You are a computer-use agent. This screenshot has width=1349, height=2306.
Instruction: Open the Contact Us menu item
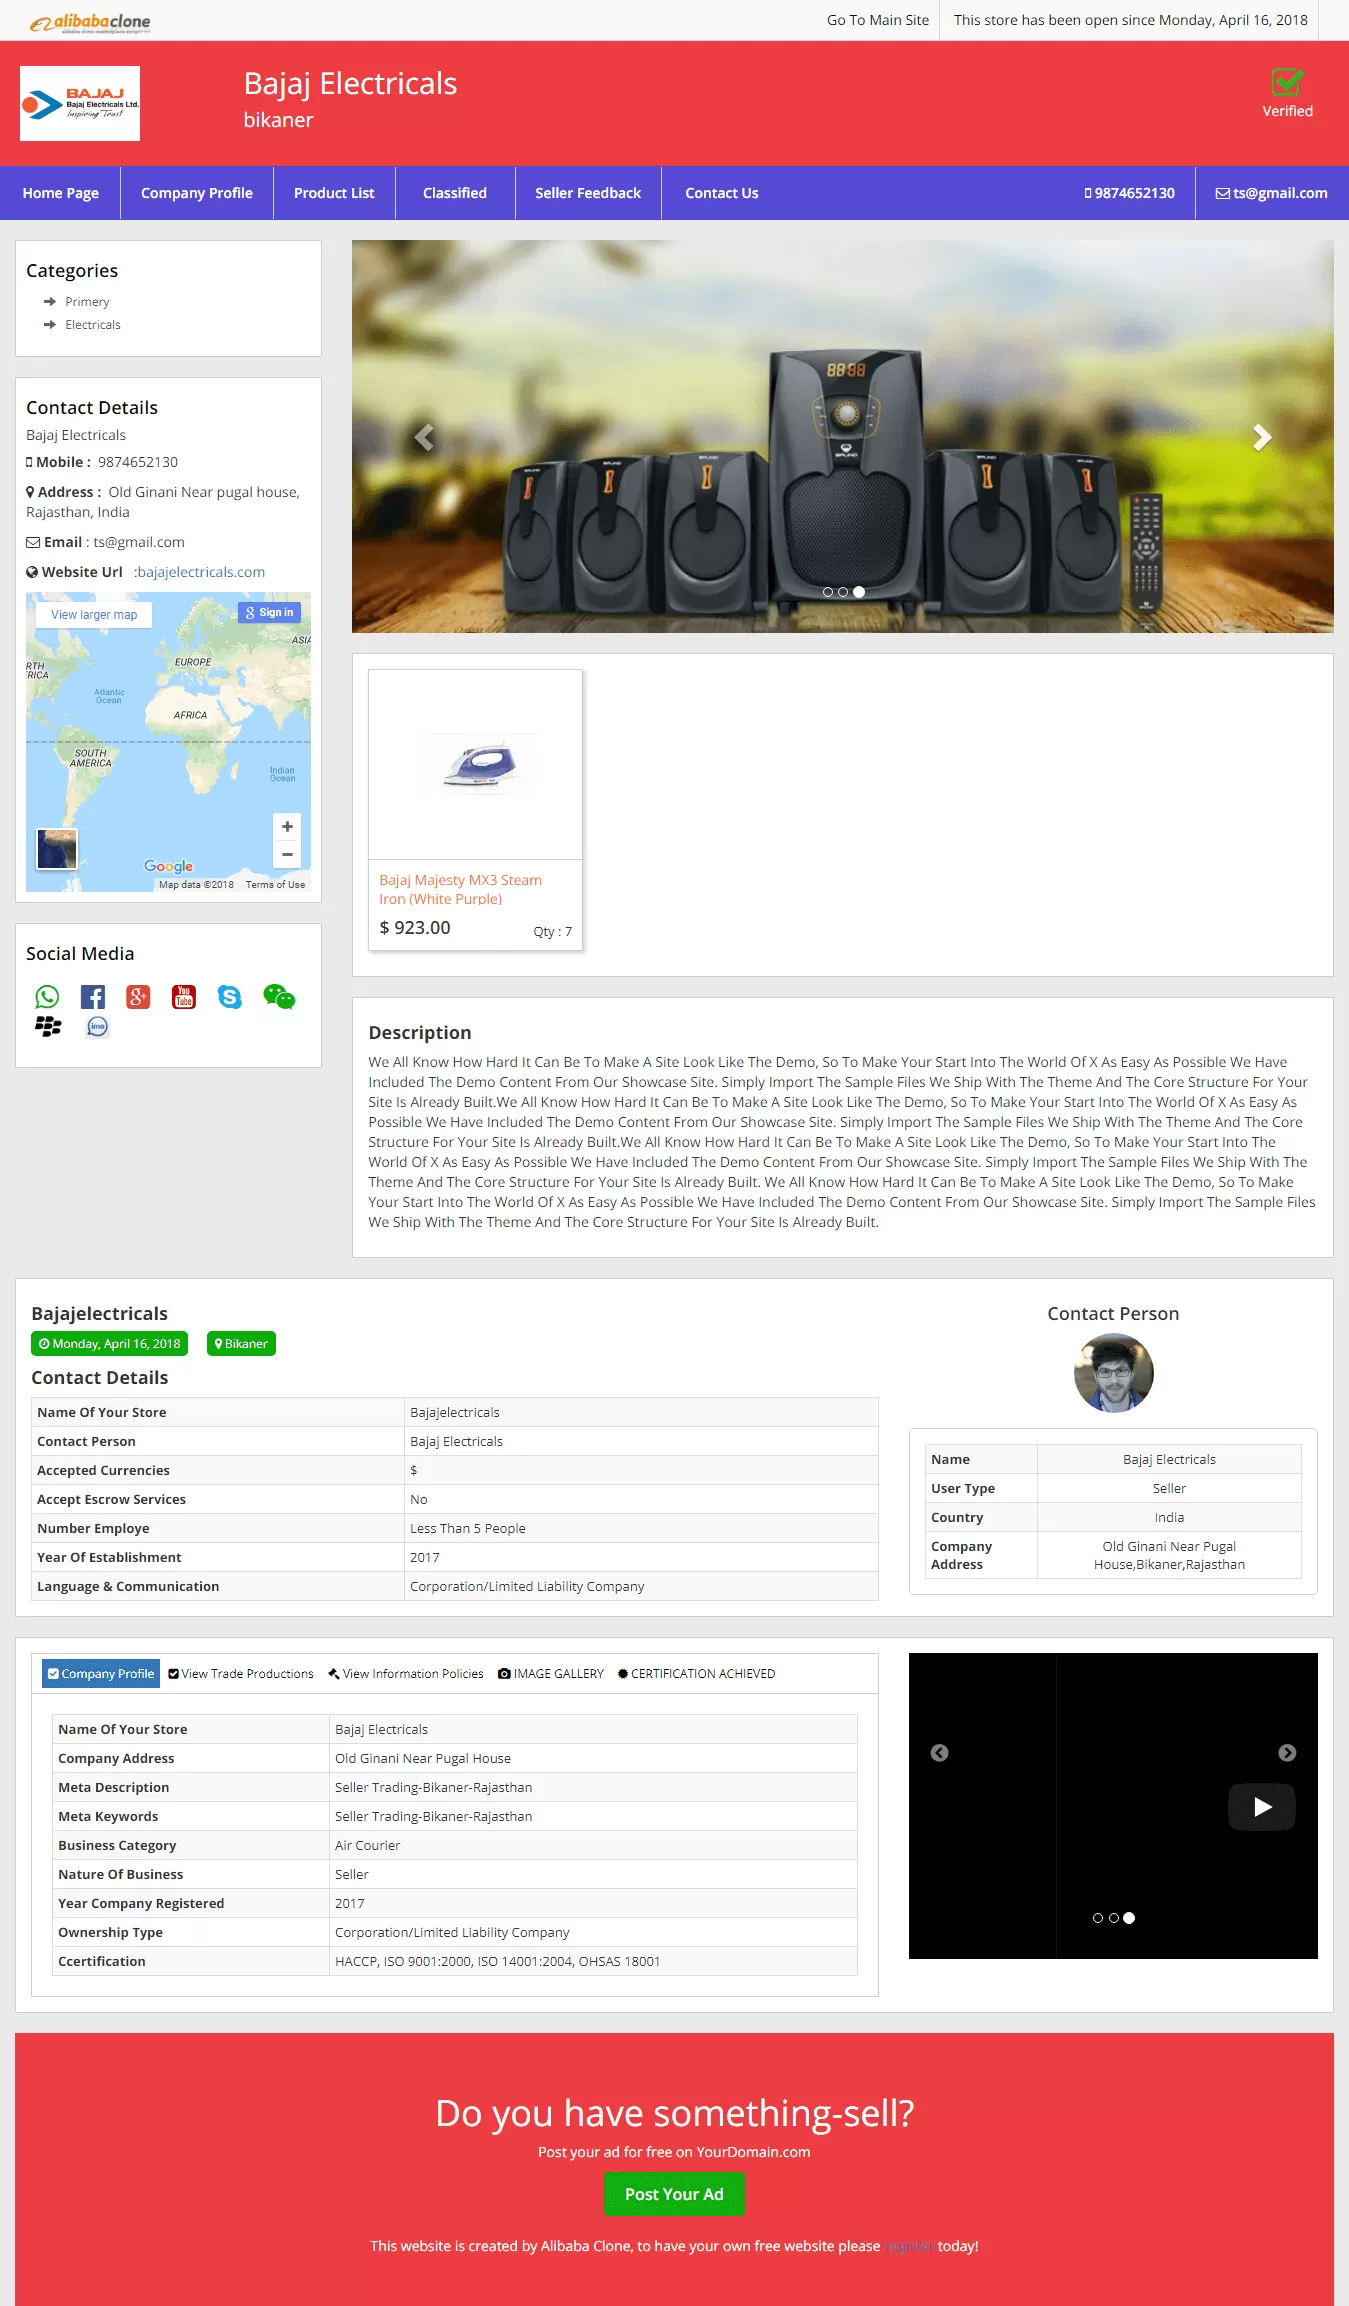[x=722, y=193]
